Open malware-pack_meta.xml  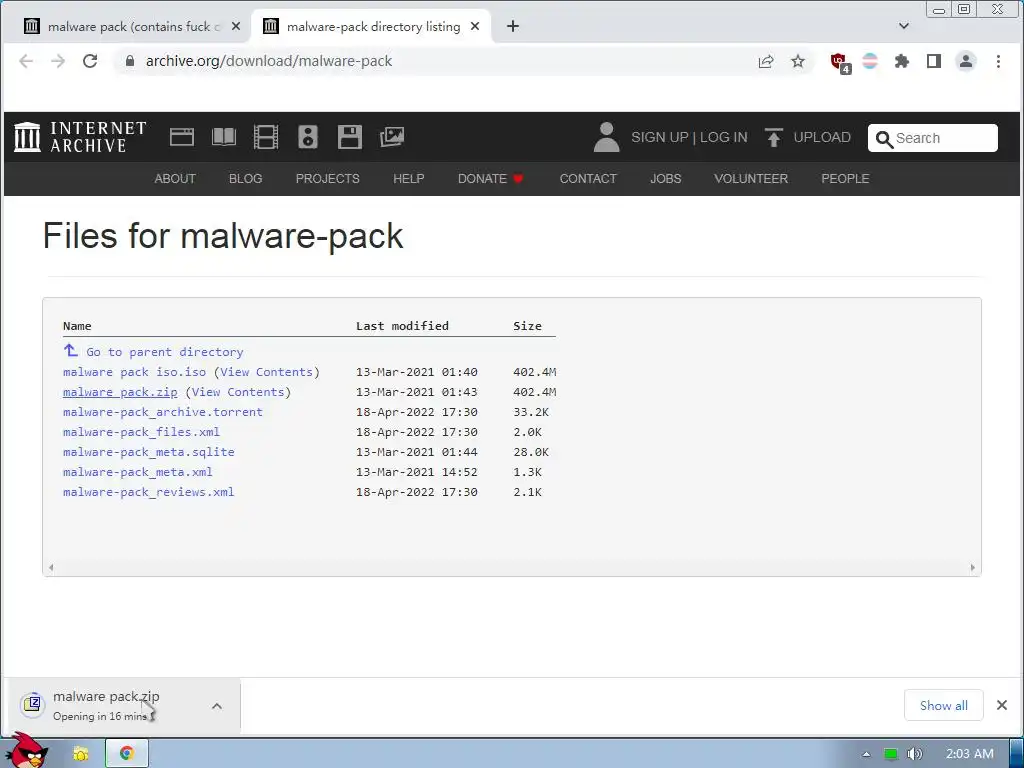point(138,472)
